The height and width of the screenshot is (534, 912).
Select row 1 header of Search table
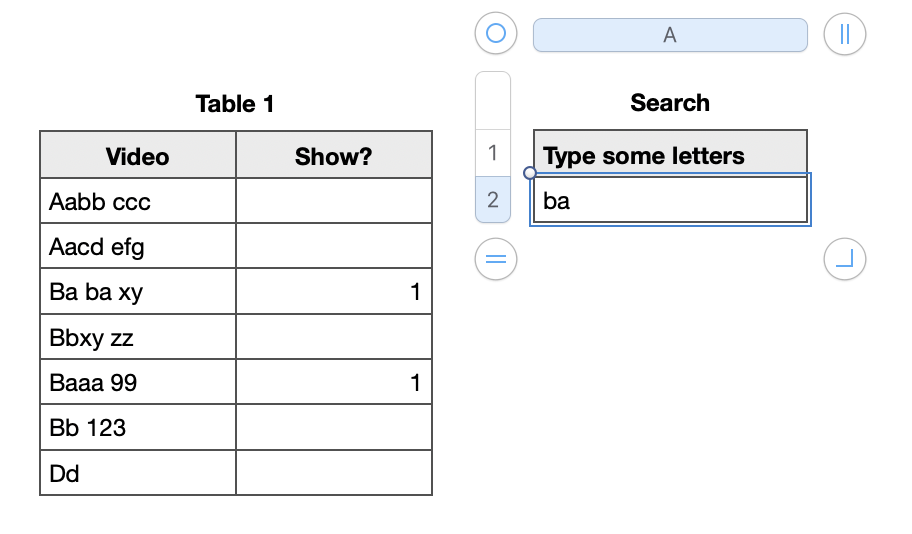[x=492, y=153]
